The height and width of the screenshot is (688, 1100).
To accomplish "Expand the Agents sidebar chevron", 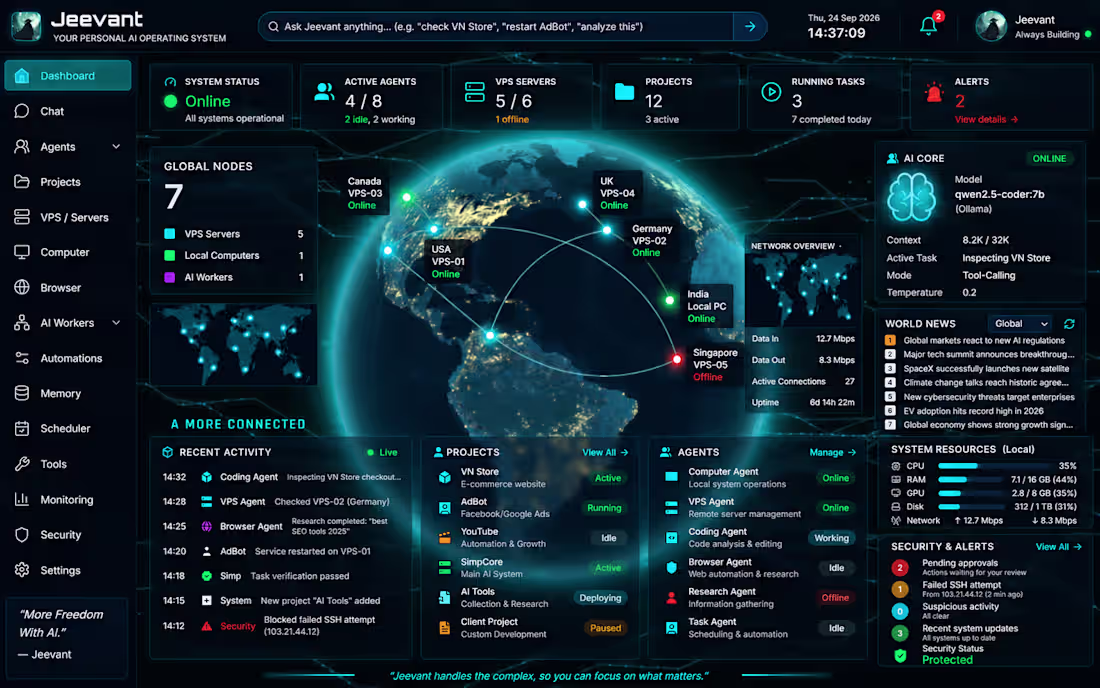I will [116, 147].
